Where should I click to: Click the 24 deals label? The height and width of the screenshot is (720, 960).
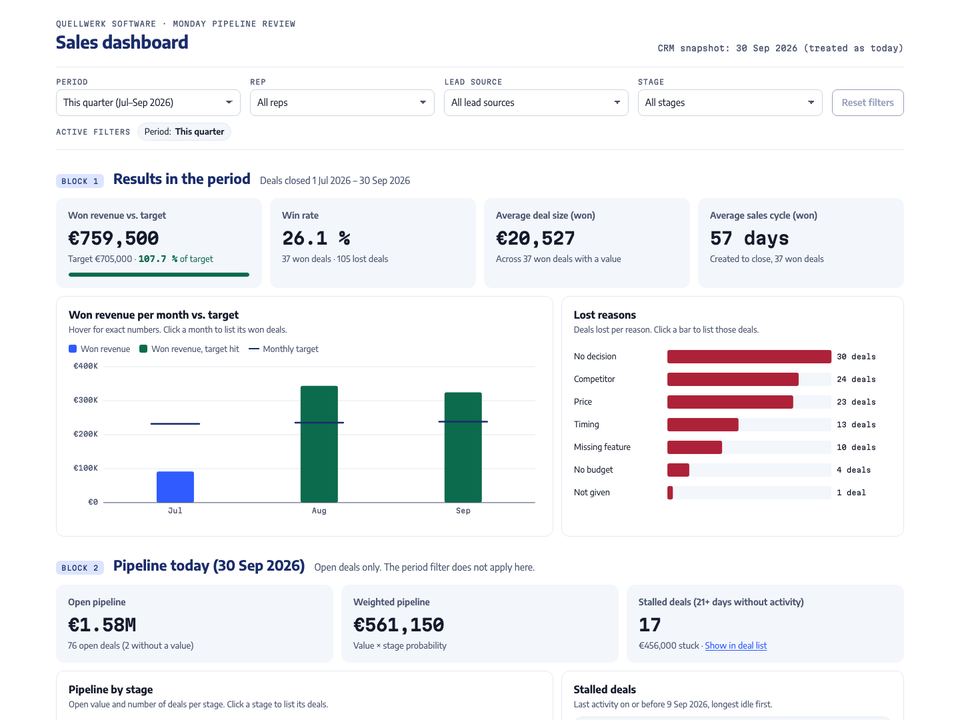coord(856,379)
